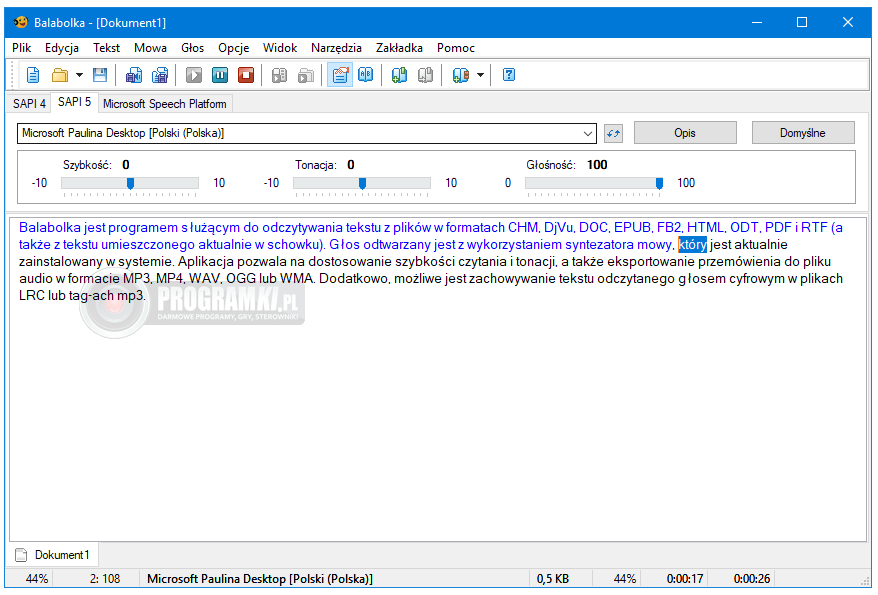878x595 pixels.
Task: Expand the open-file recent list arrow
Action: tap(79, 75)
